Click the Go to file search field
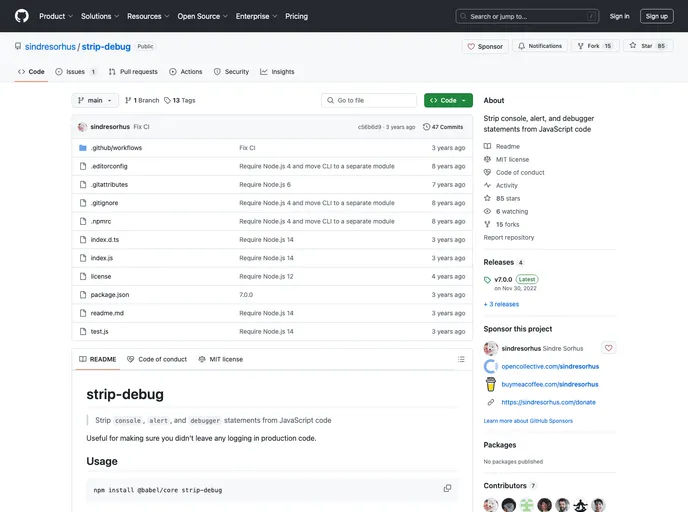The width and height of the screenshot is (688, 512). (x=369, y=100)
